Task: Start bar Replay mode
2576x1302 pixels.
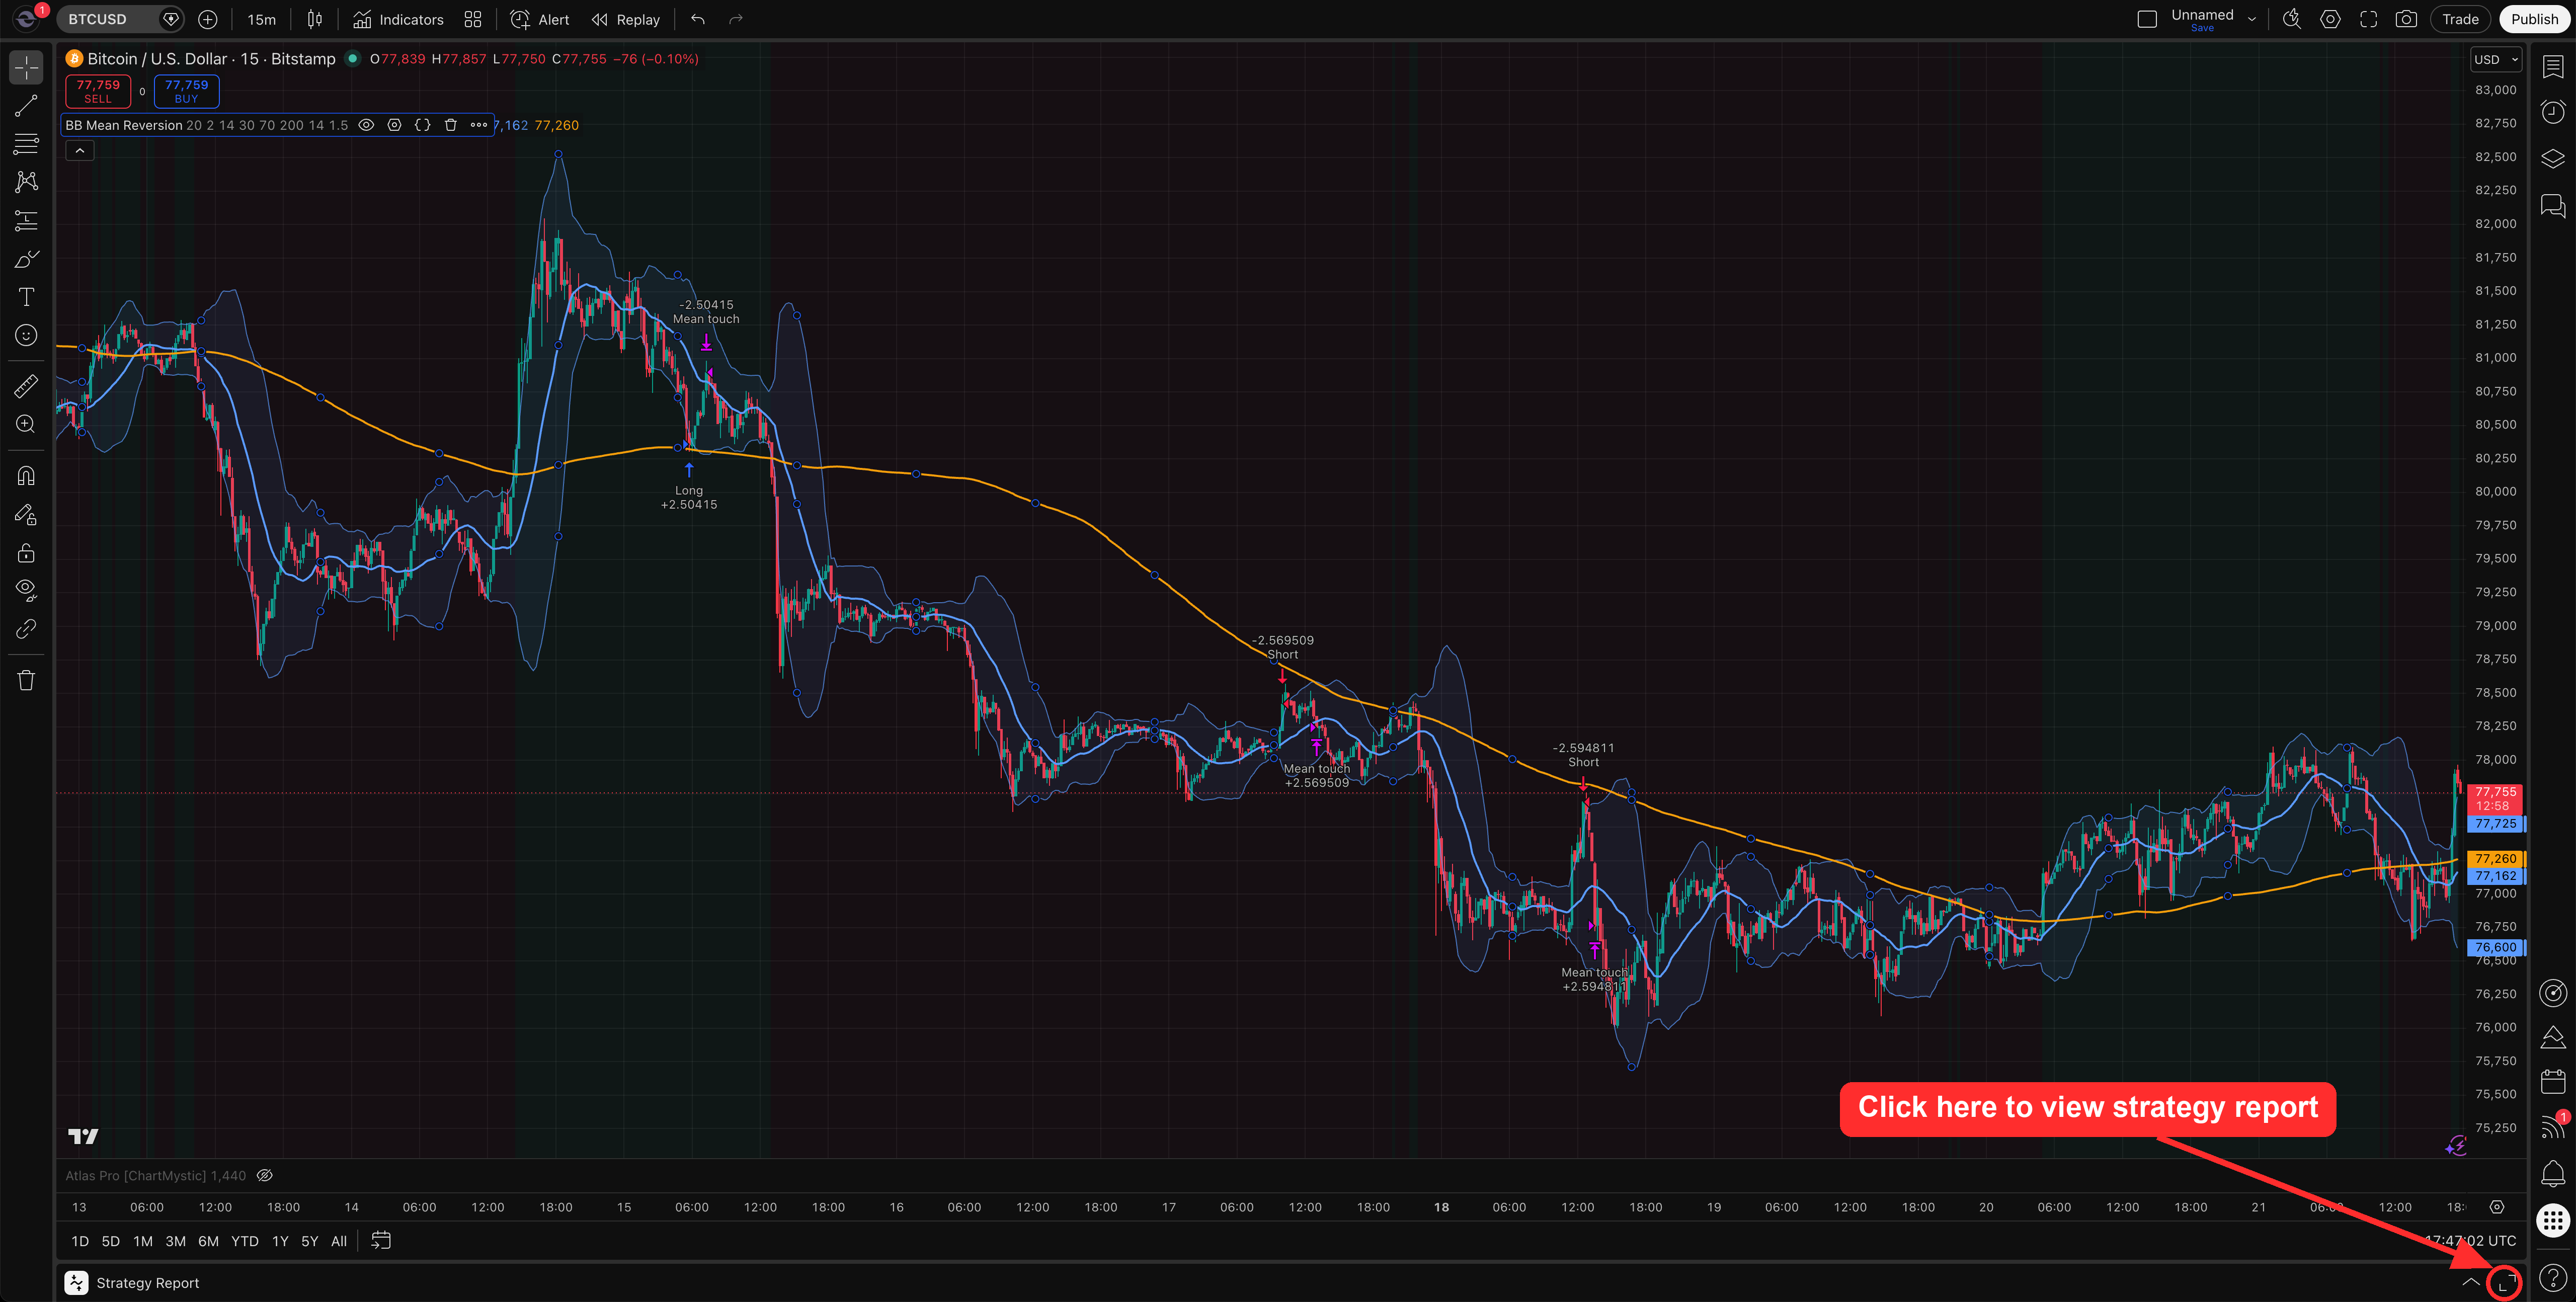Action: (626, 19)
